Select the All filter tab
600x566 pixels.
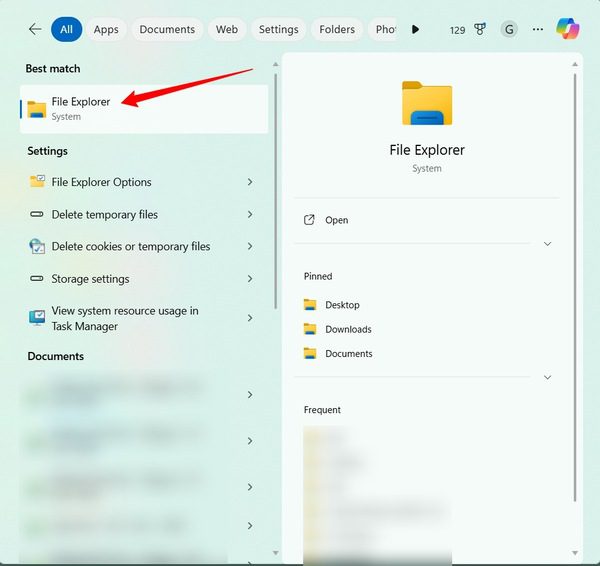tap(67, 29)
